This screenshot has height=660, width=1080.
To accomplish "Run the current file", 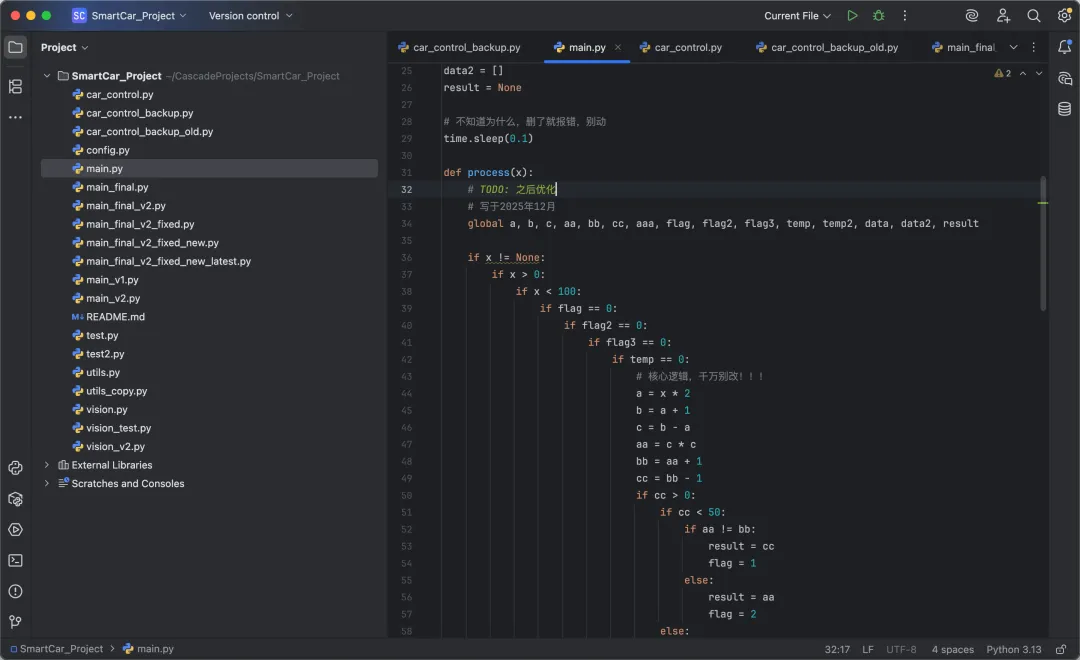I will pyautogui.click(x=852, y=16).
